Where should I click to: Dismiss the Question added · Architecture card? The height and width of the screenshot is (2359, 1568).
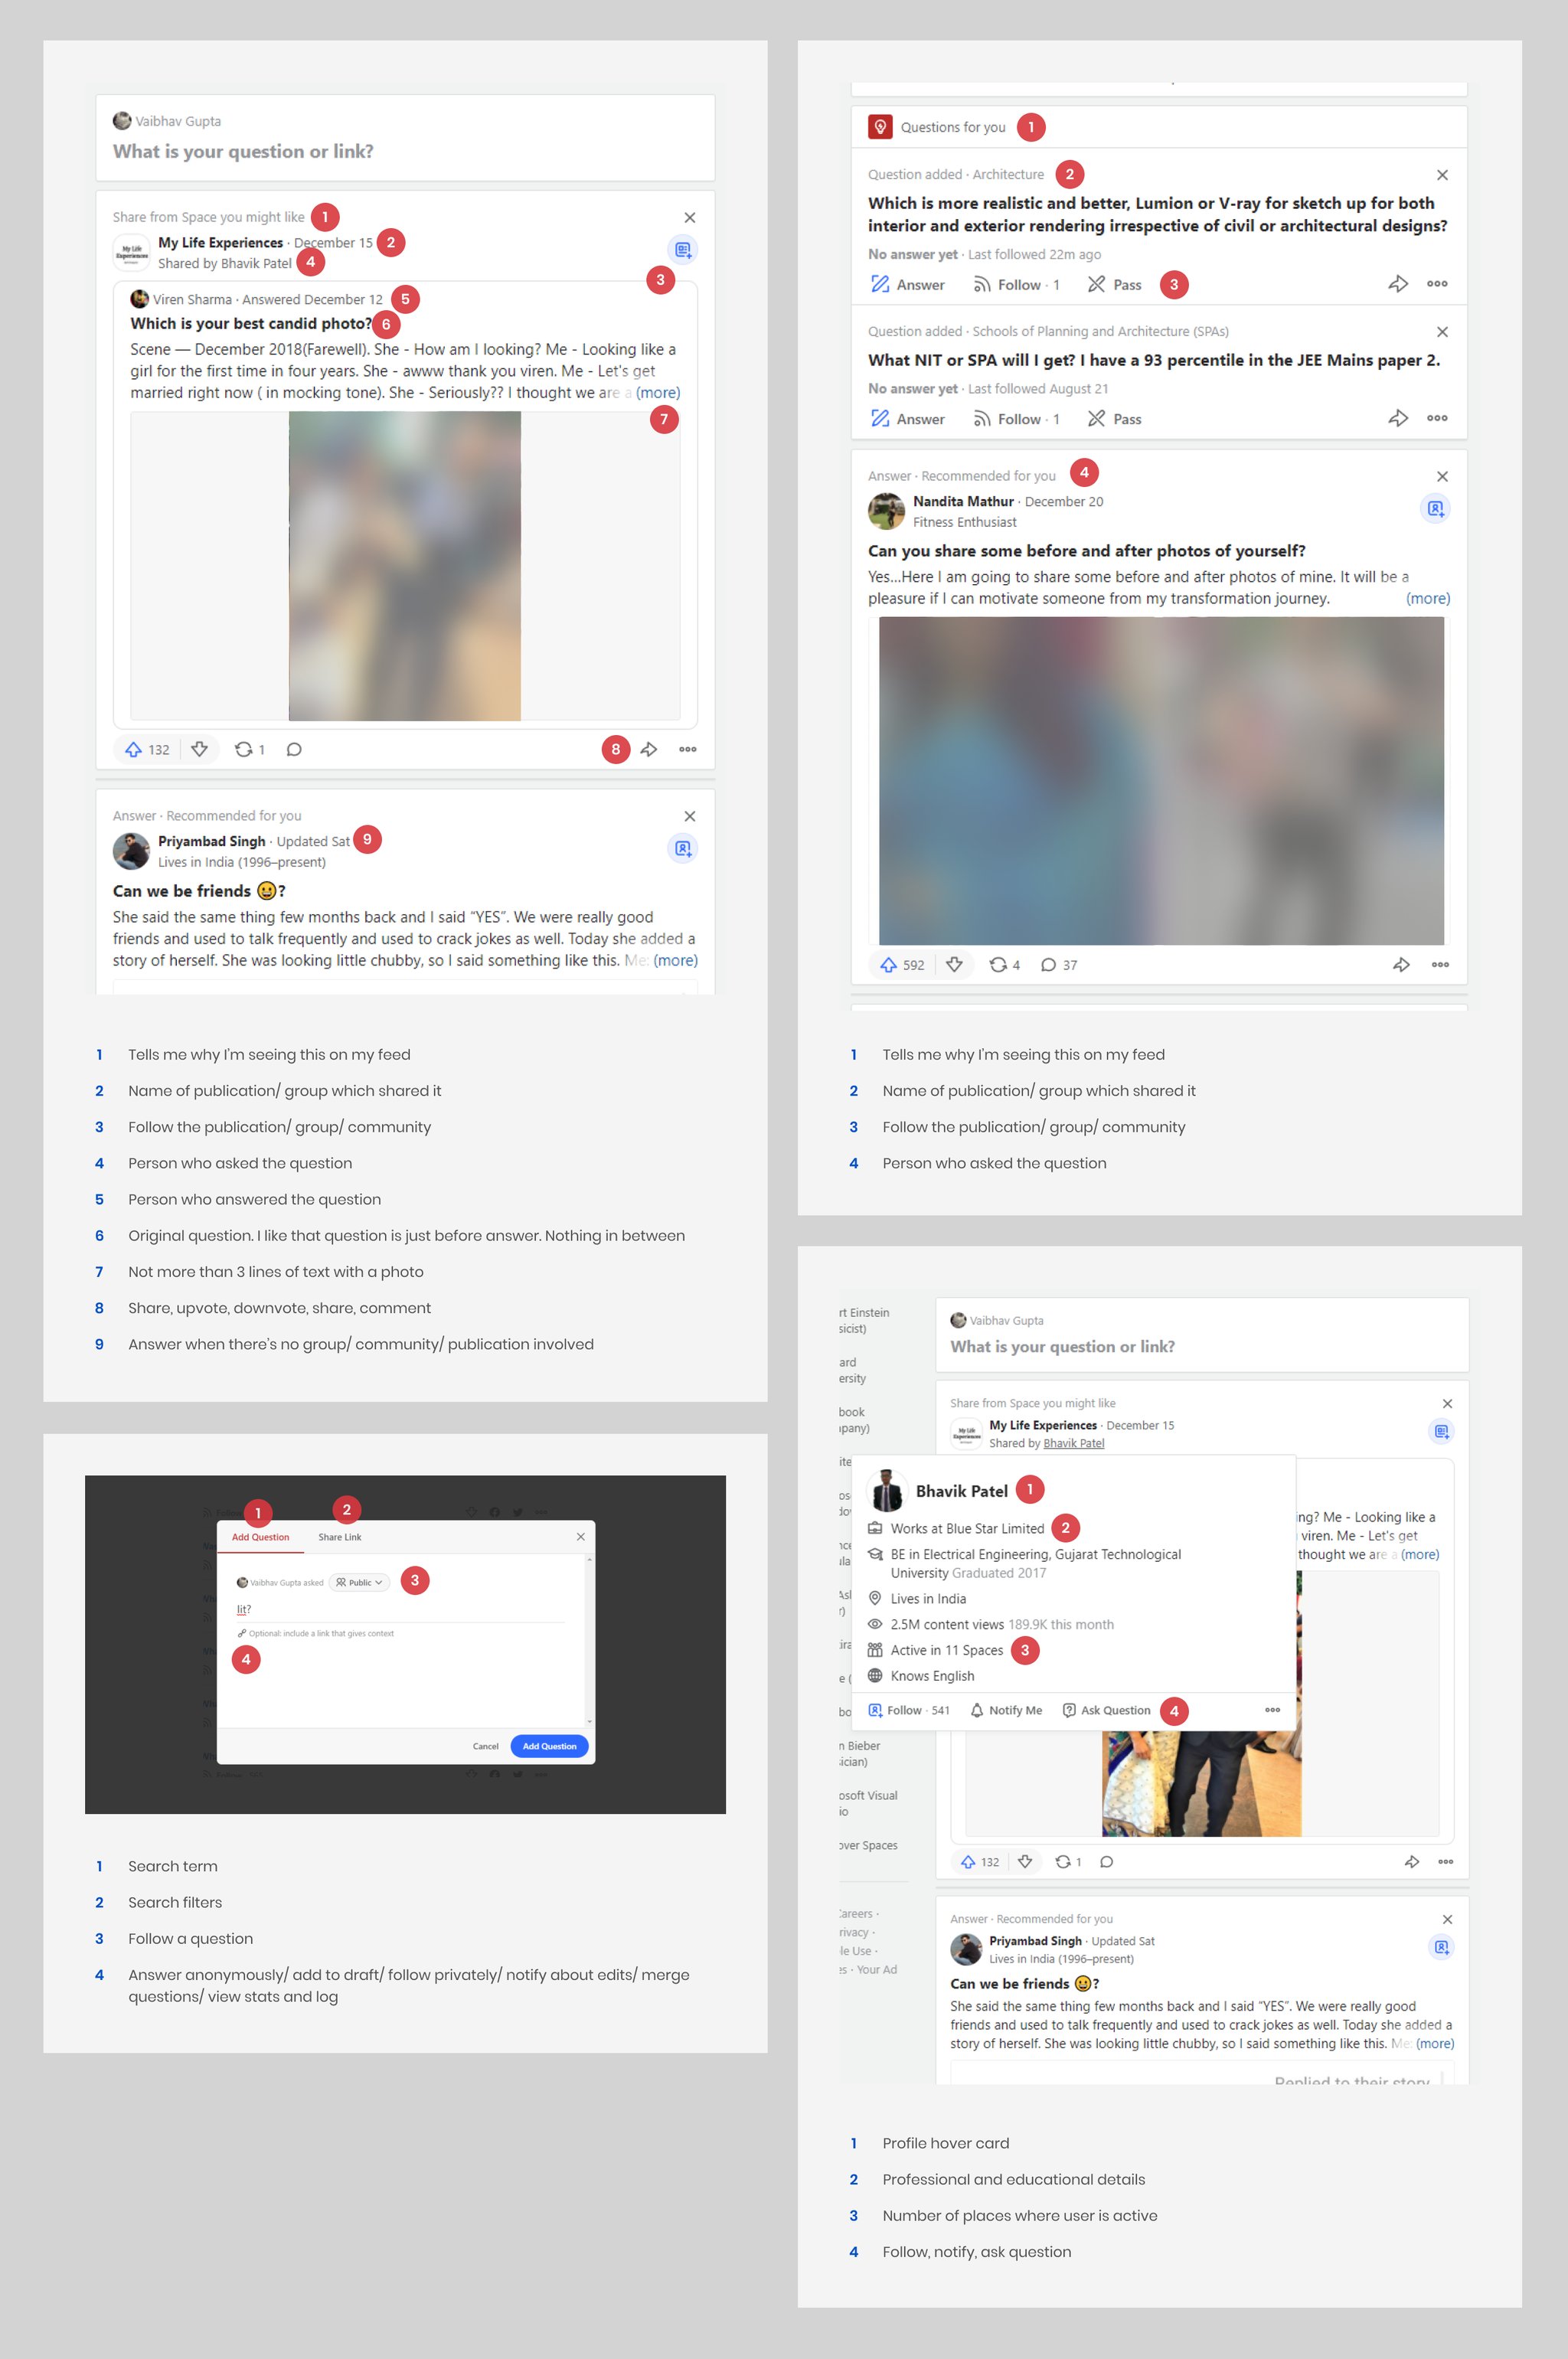pyautogui.click(x=1442, y=175)
